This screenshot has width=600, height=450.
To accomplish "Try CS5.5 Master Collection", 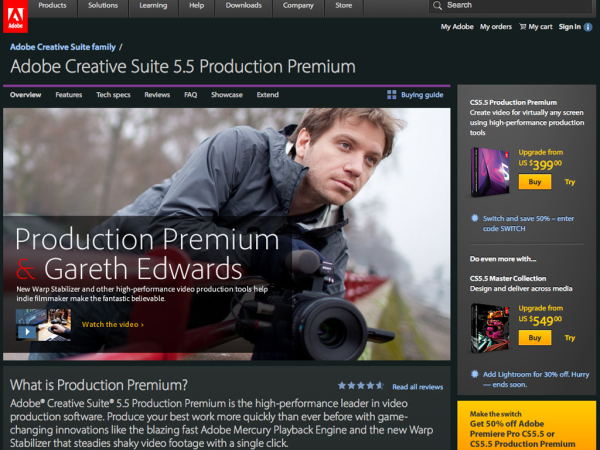I will 570,338.
